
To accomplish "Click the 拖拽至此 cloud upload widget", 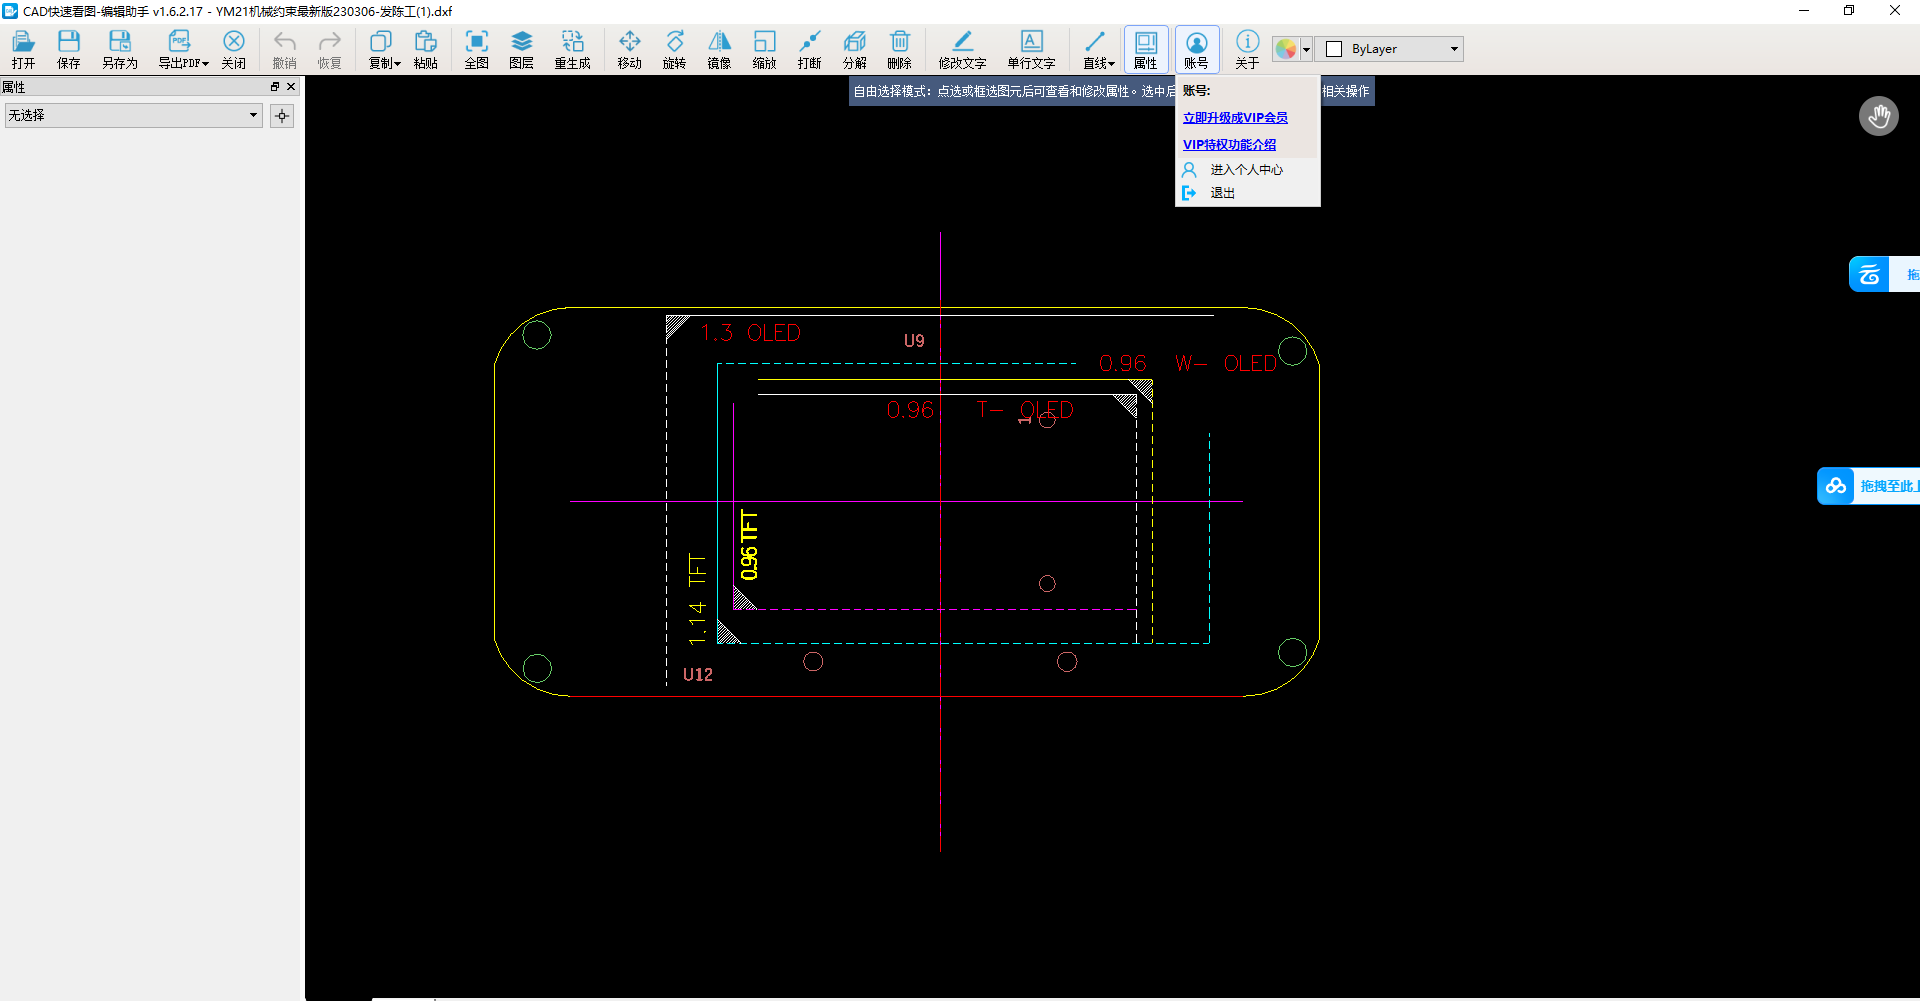I will 1868,486.
